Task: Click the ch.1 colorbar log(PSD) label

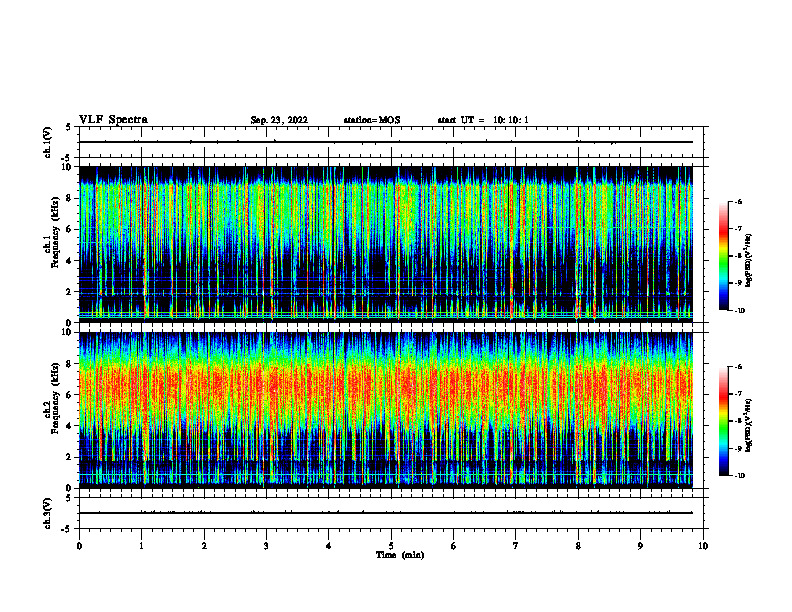Action: 749,261
